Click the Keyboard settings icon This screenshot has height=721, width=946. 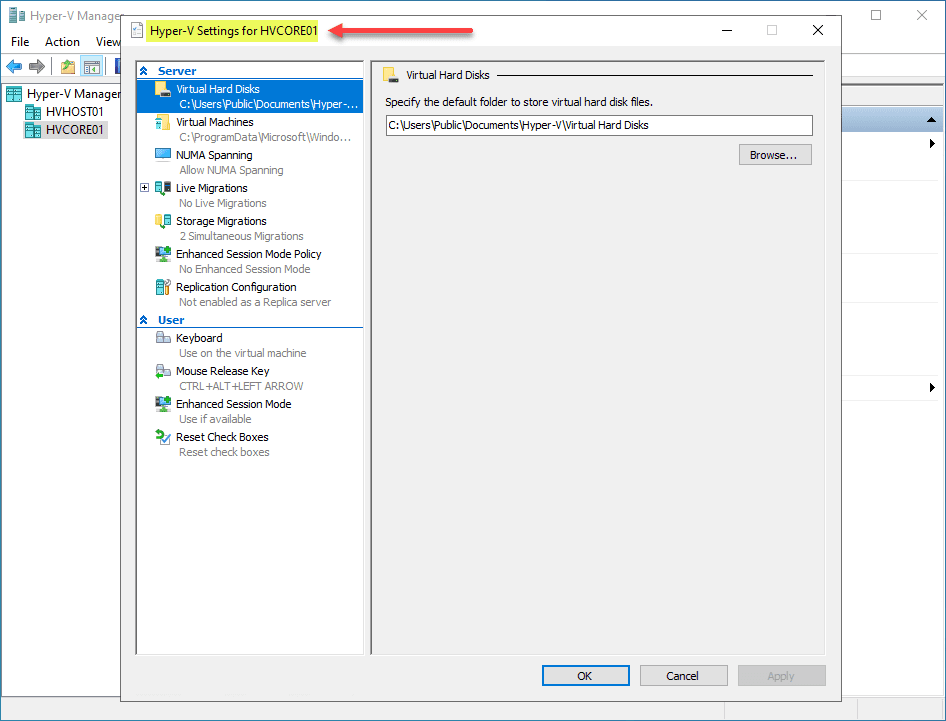[x=163, y=337]
